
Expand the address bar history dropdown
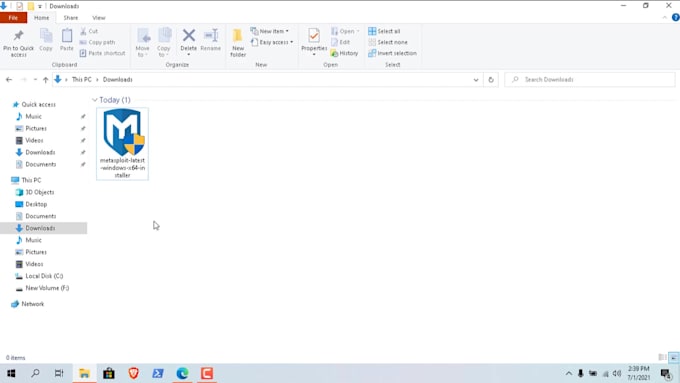(476, 80)
